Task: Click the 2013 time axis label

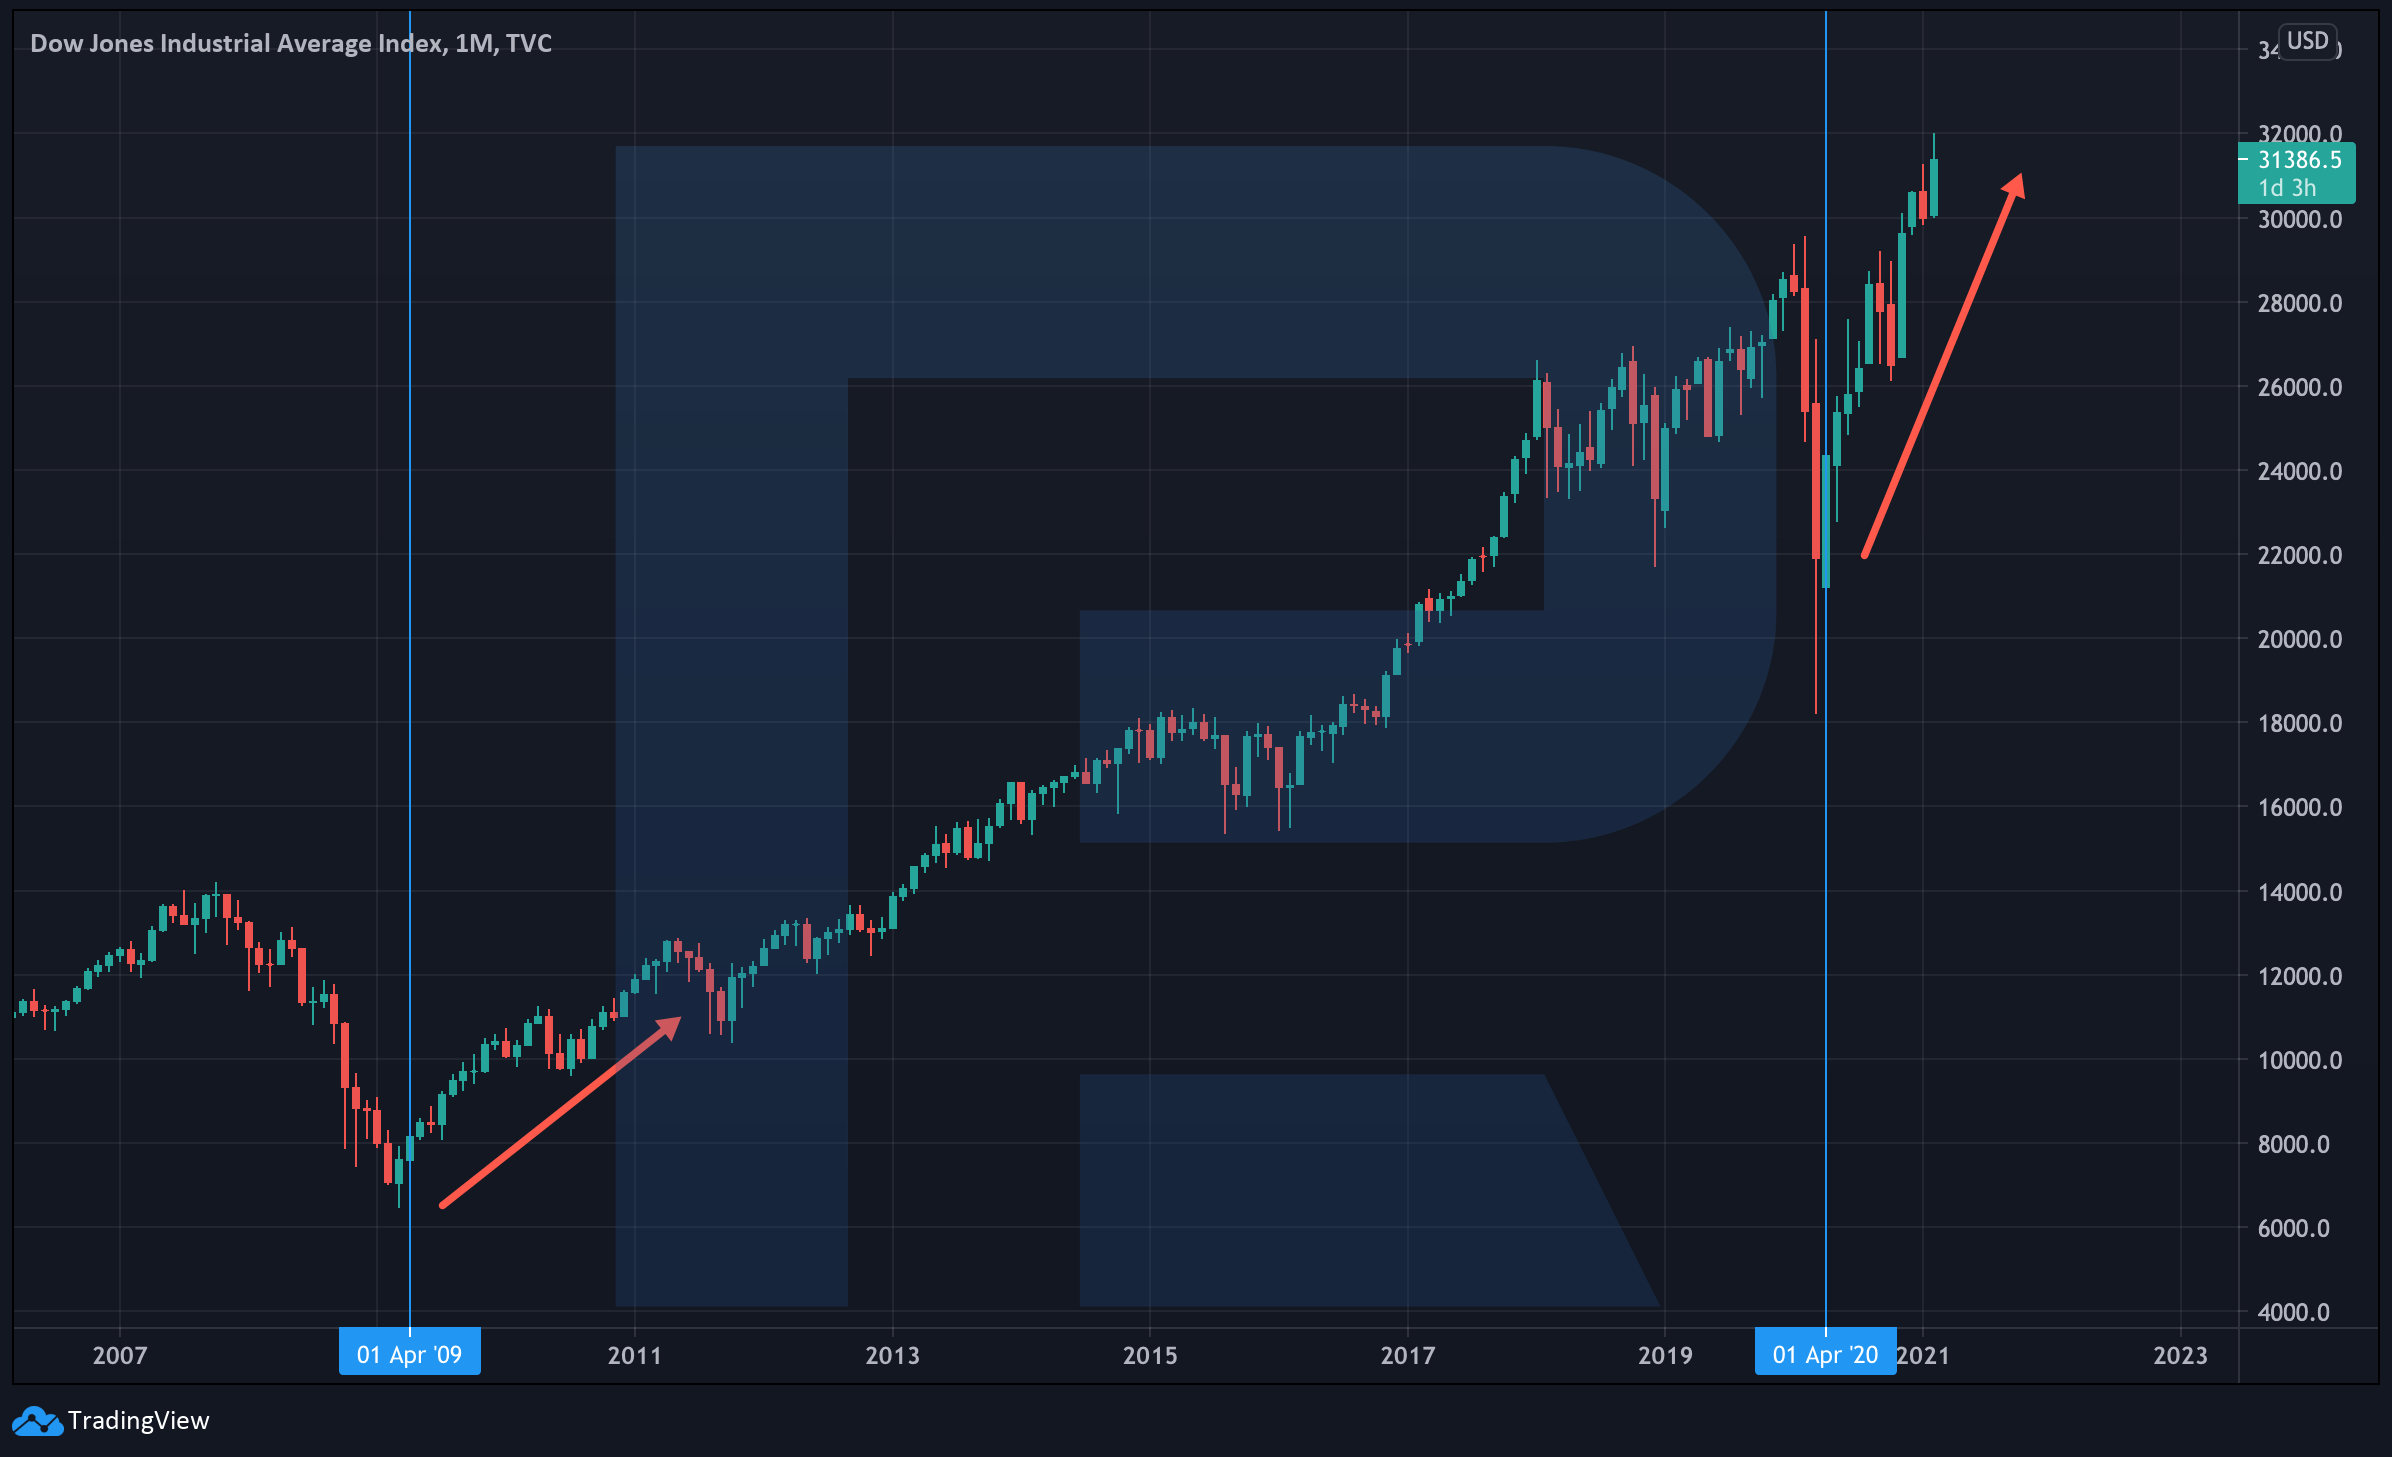Action: (x=892, y=1356)
